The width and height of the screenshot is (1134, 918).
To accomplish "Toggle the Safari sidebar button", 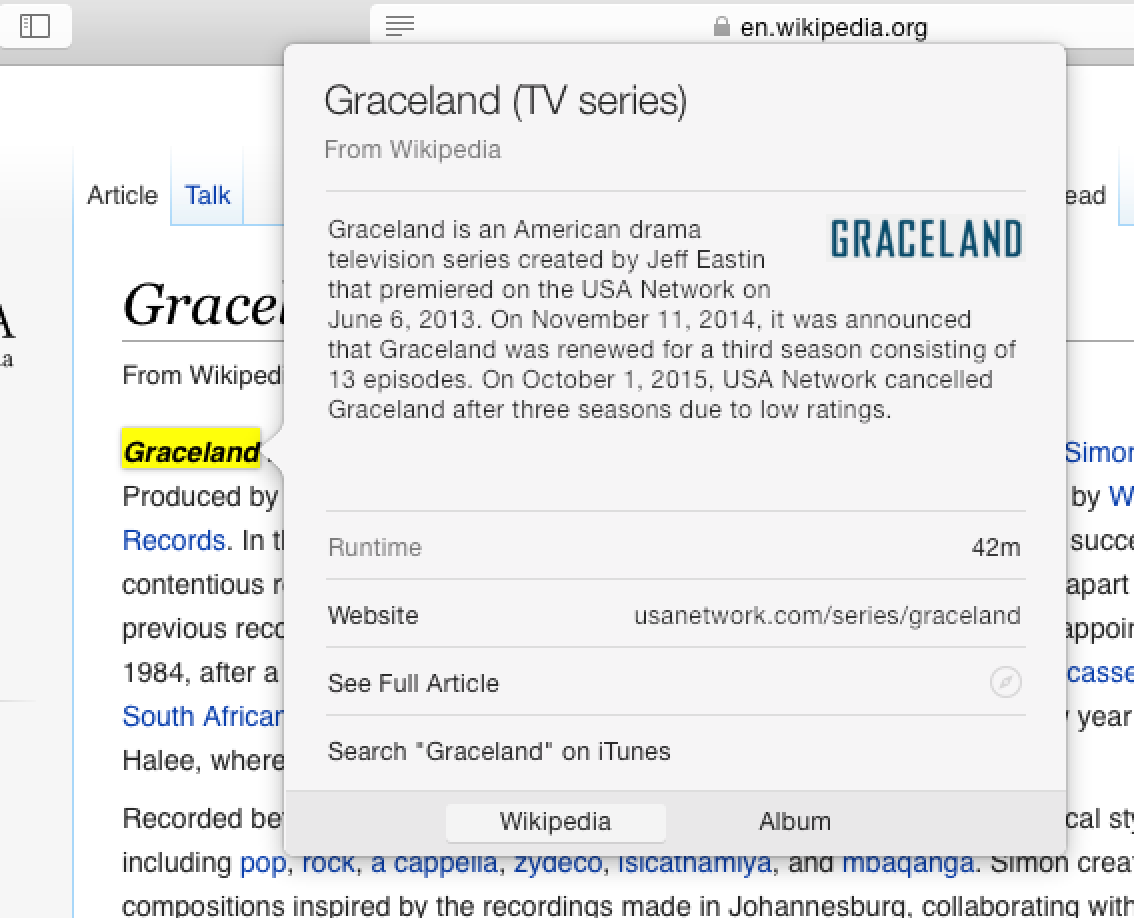I will pos(35,26).
